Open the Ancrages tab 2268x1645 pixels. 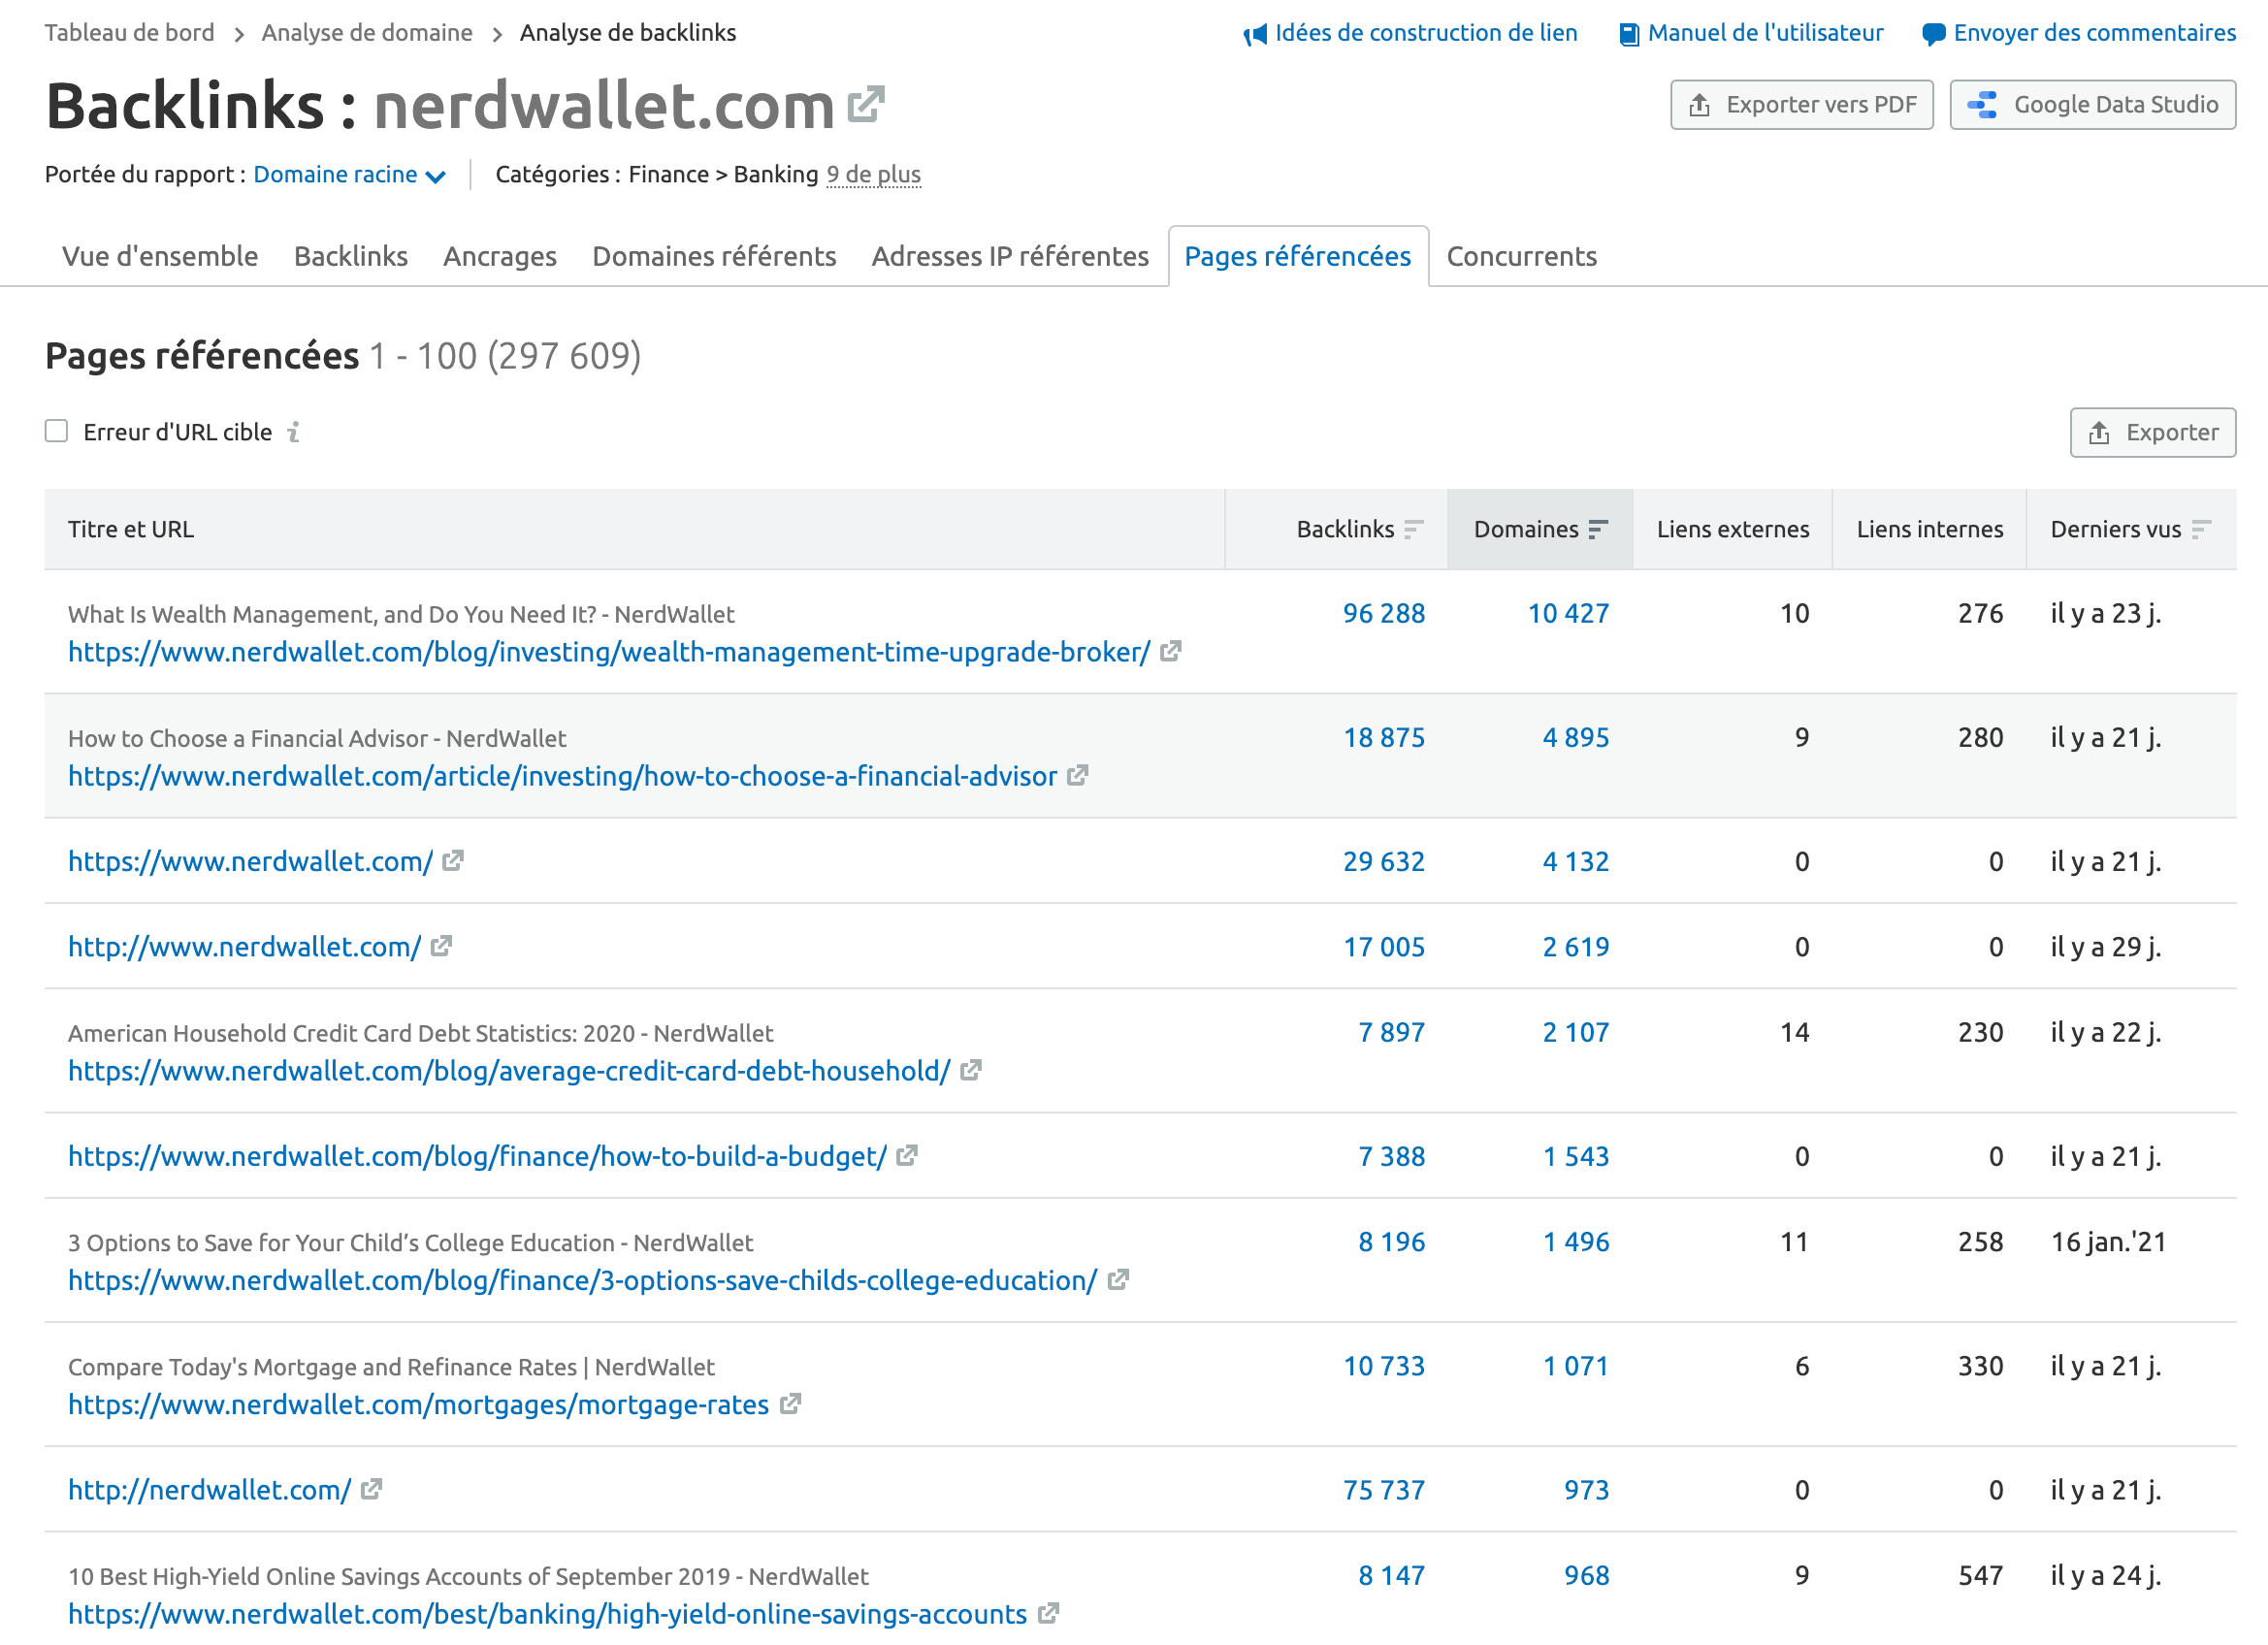tap(500, 256)
